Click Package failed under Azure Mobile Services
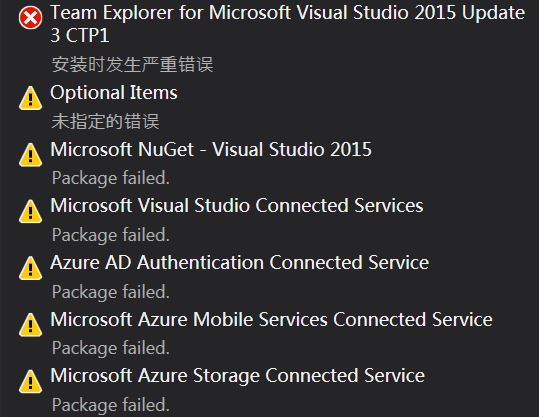This screenshot has width=539, height=417. pyautogui.click(x=111, y=348)
